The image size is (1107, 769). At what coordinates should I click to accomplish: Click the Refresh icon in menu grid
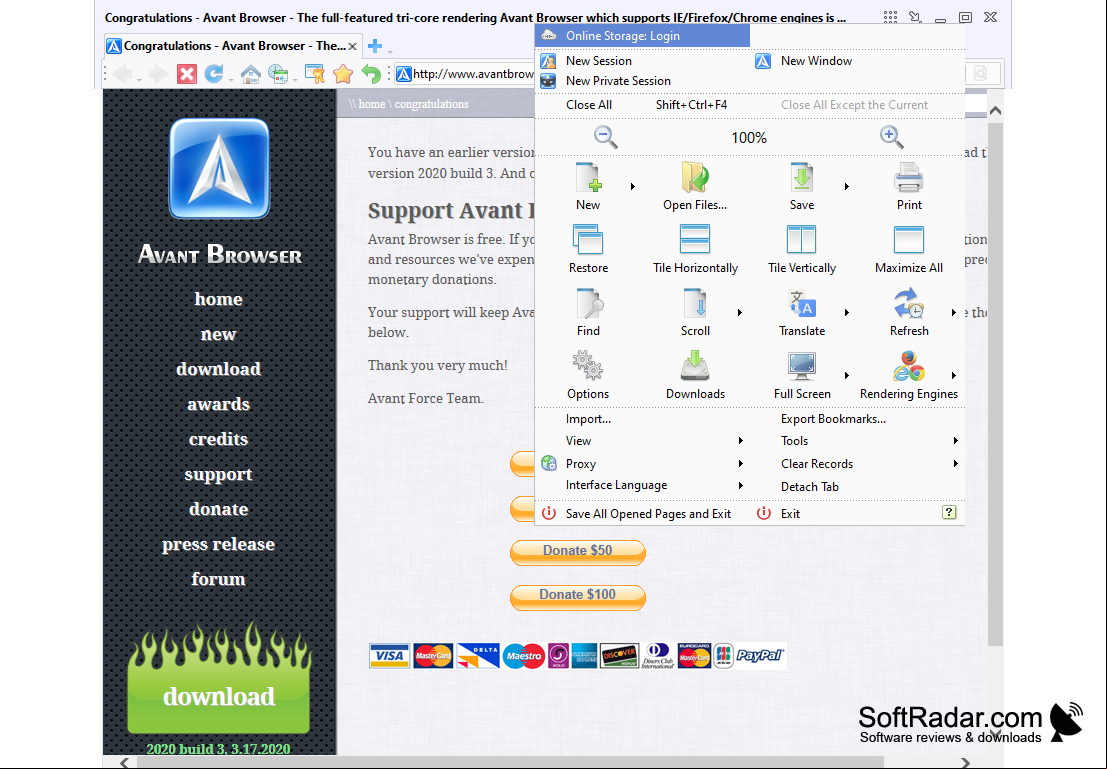909,303
